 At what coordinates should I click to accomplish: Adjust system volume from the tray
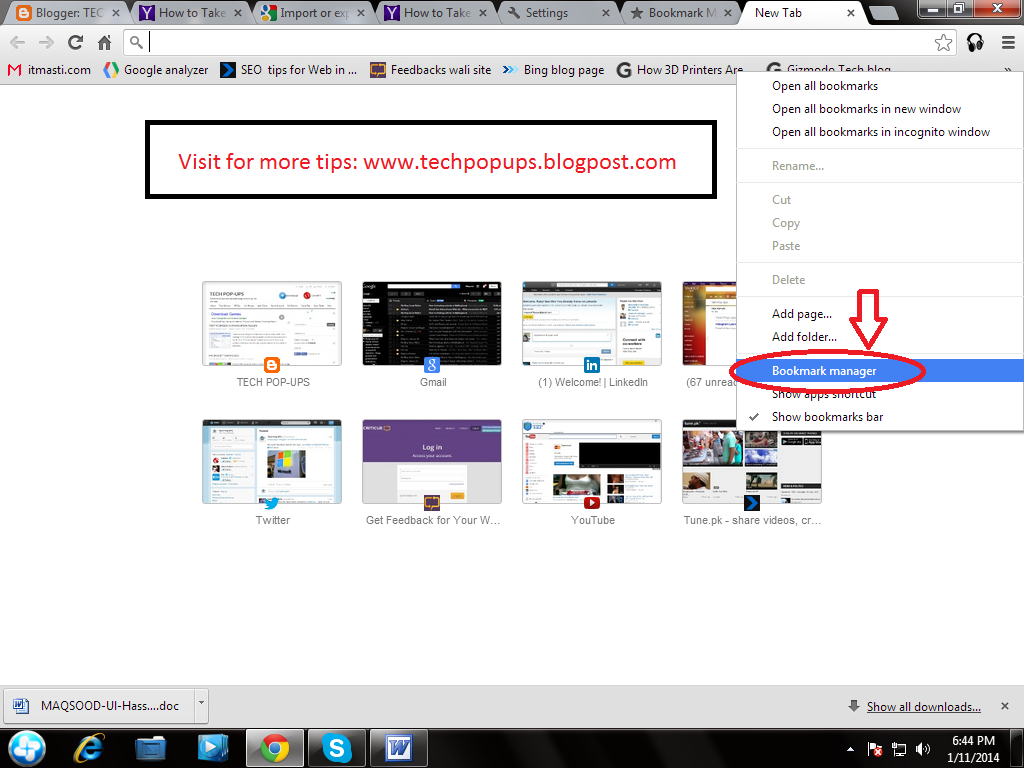coord(923,748)
